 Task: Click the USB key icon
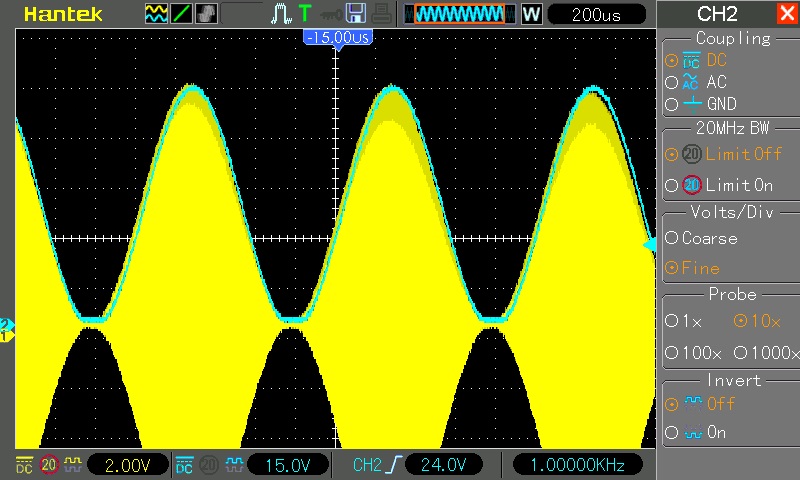click(x=329, y=14)
